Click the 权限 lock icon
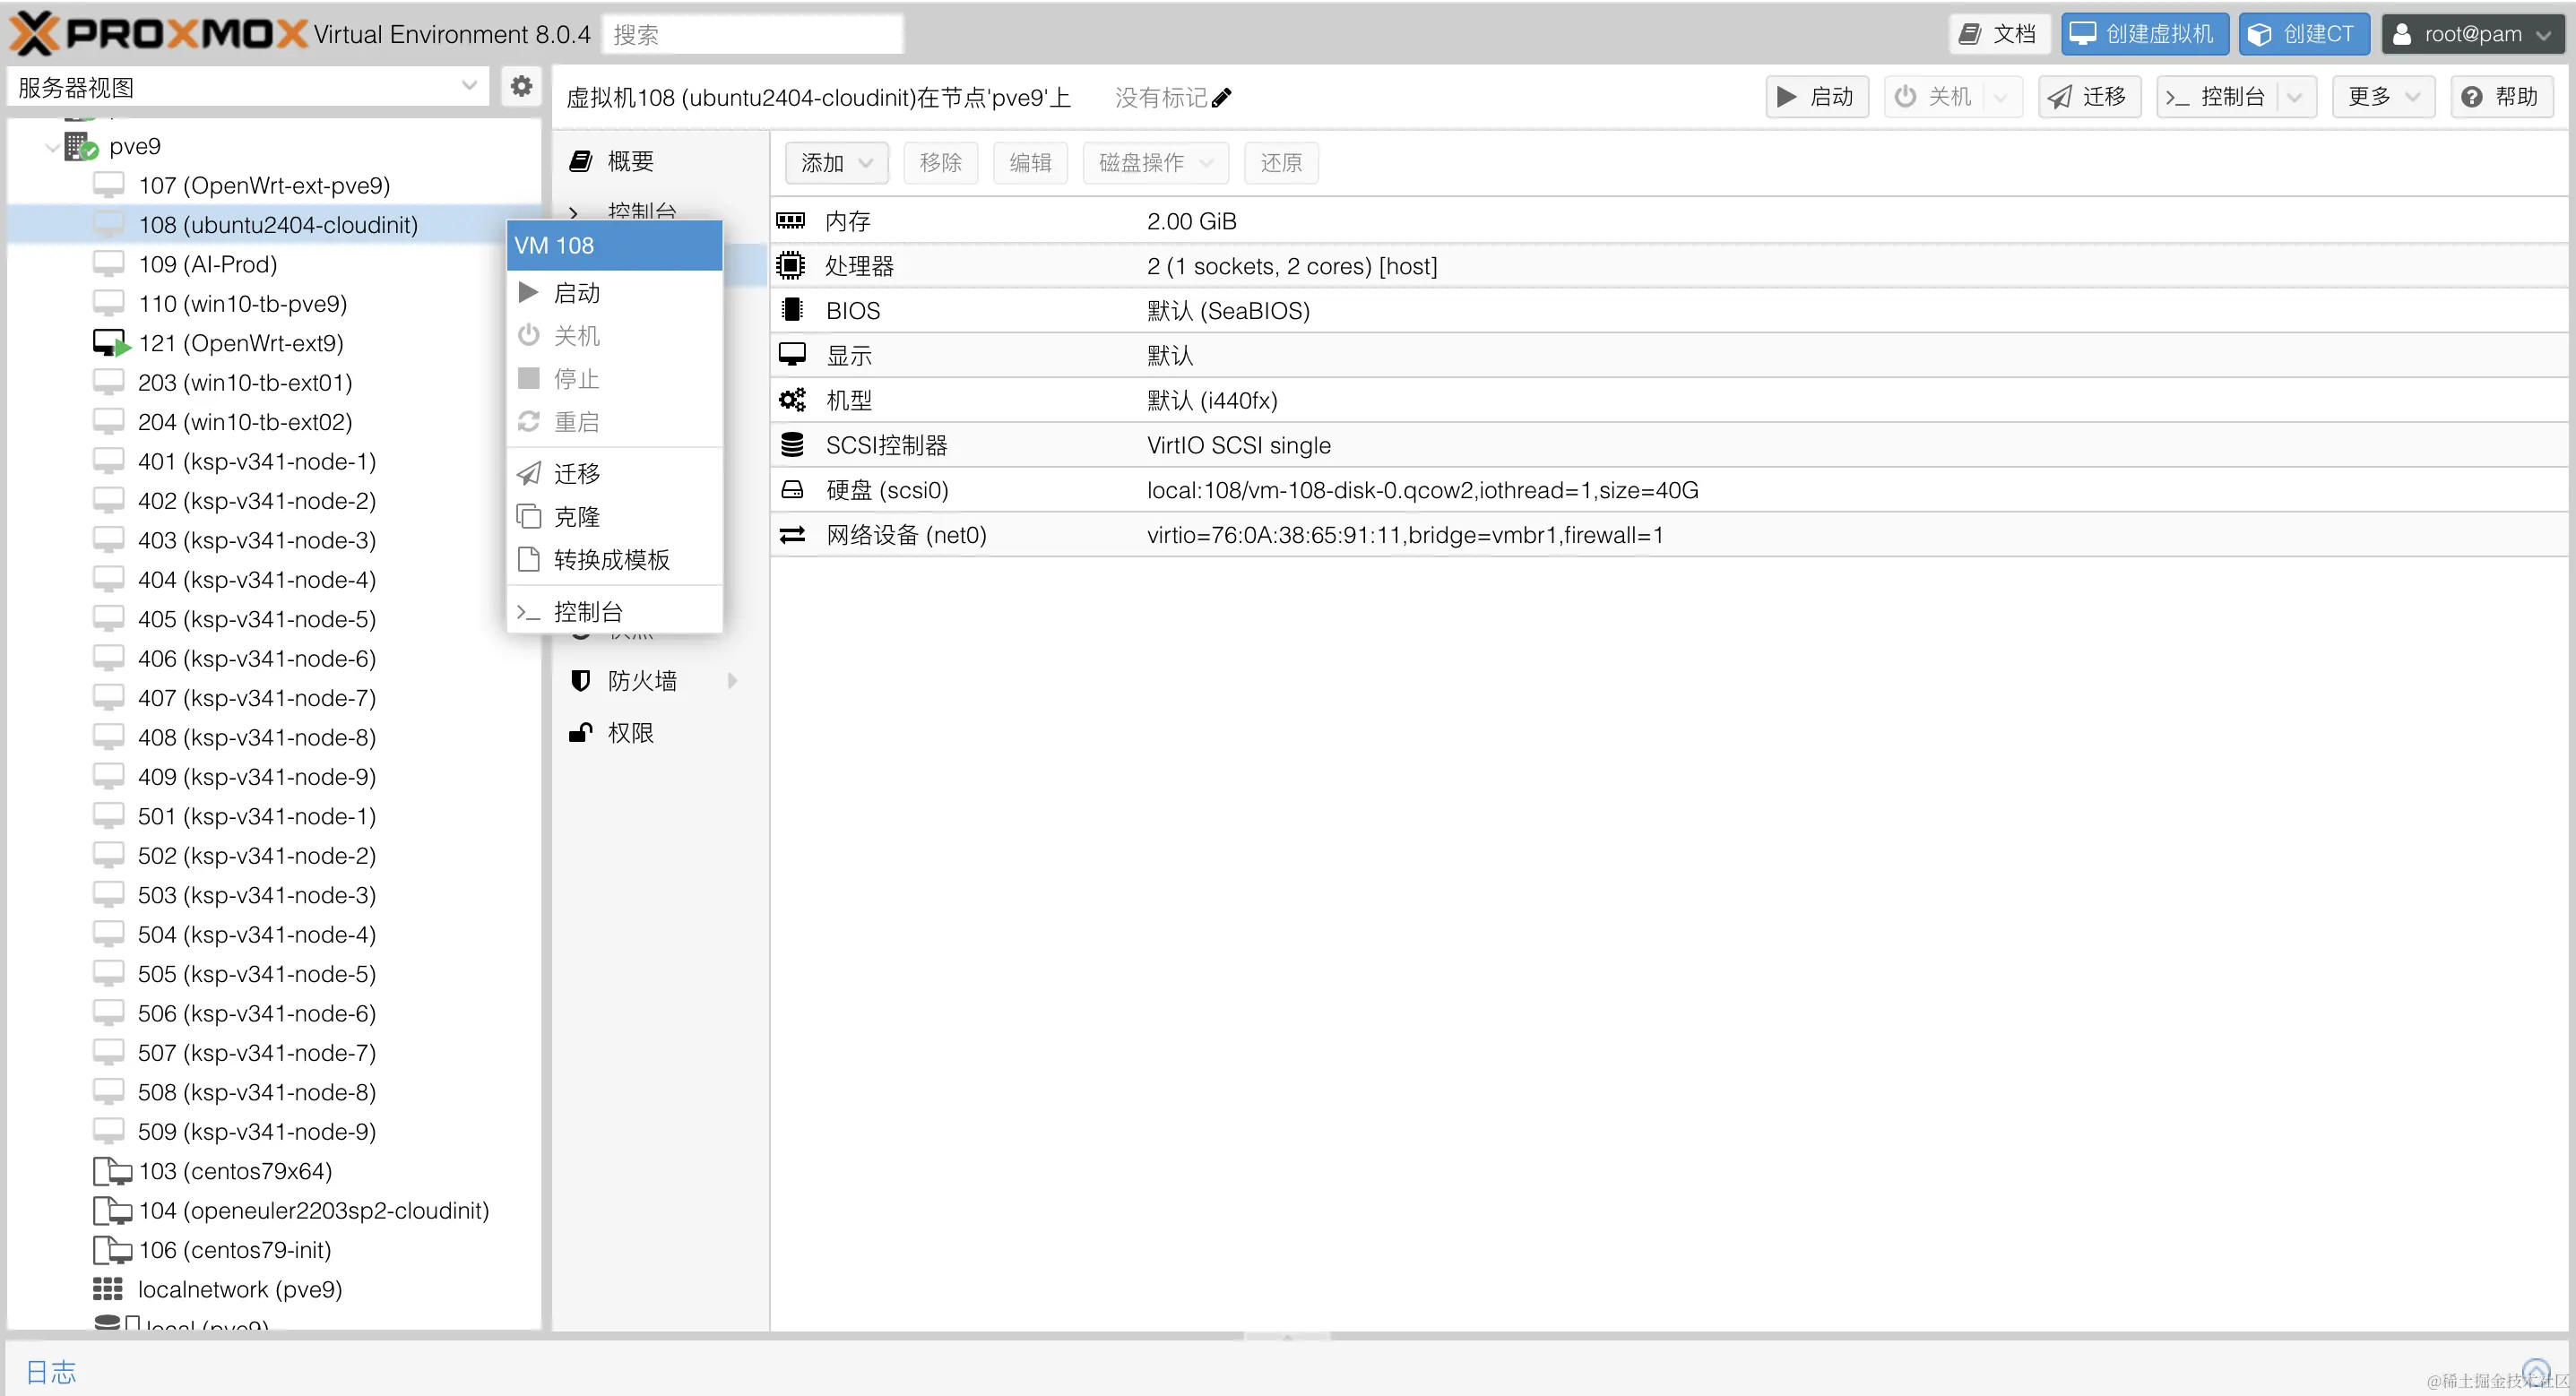Viewport: 2576px width, 1396px height. (582, 732)
